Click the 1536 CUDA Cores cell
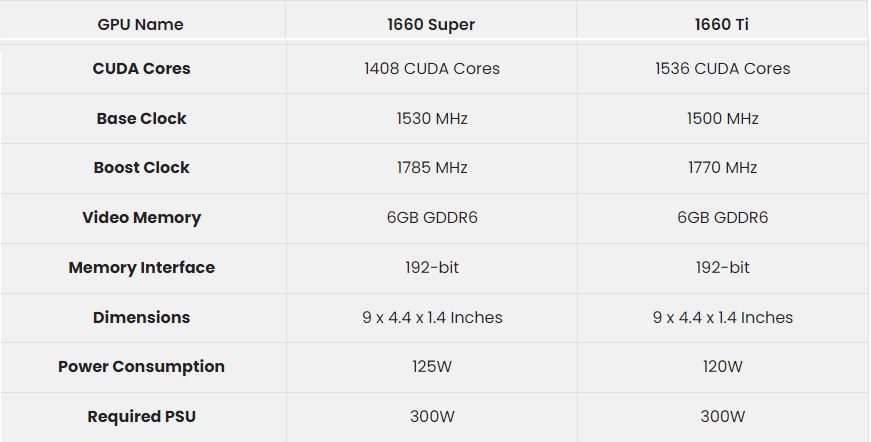The image size is (871, 442). tap(722, 69)
